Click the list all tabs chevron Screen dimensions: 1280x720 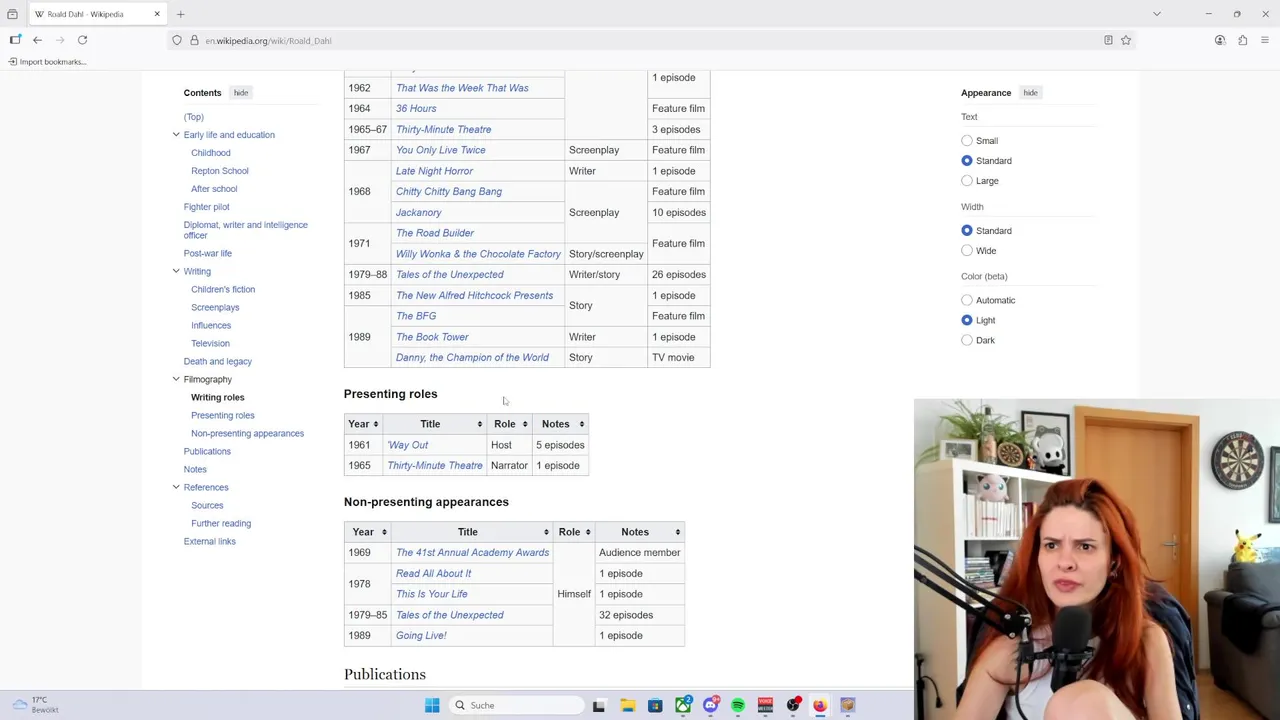[1157, 14]
